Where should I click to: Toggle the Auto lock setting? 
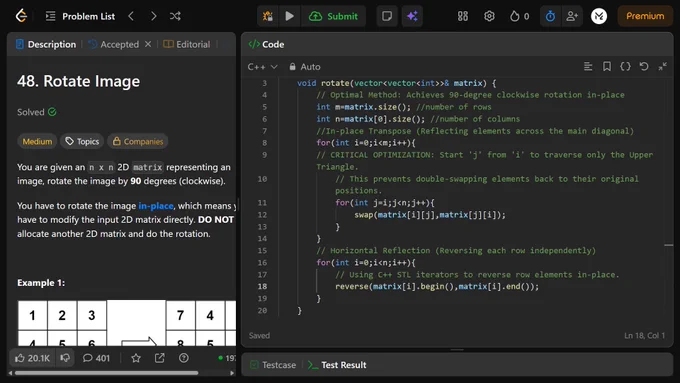click(304, 67)
